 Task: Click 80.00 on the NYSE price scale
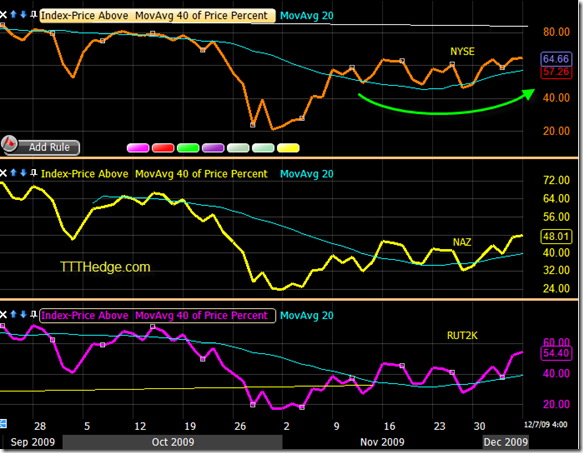click(x=556, y=32)
